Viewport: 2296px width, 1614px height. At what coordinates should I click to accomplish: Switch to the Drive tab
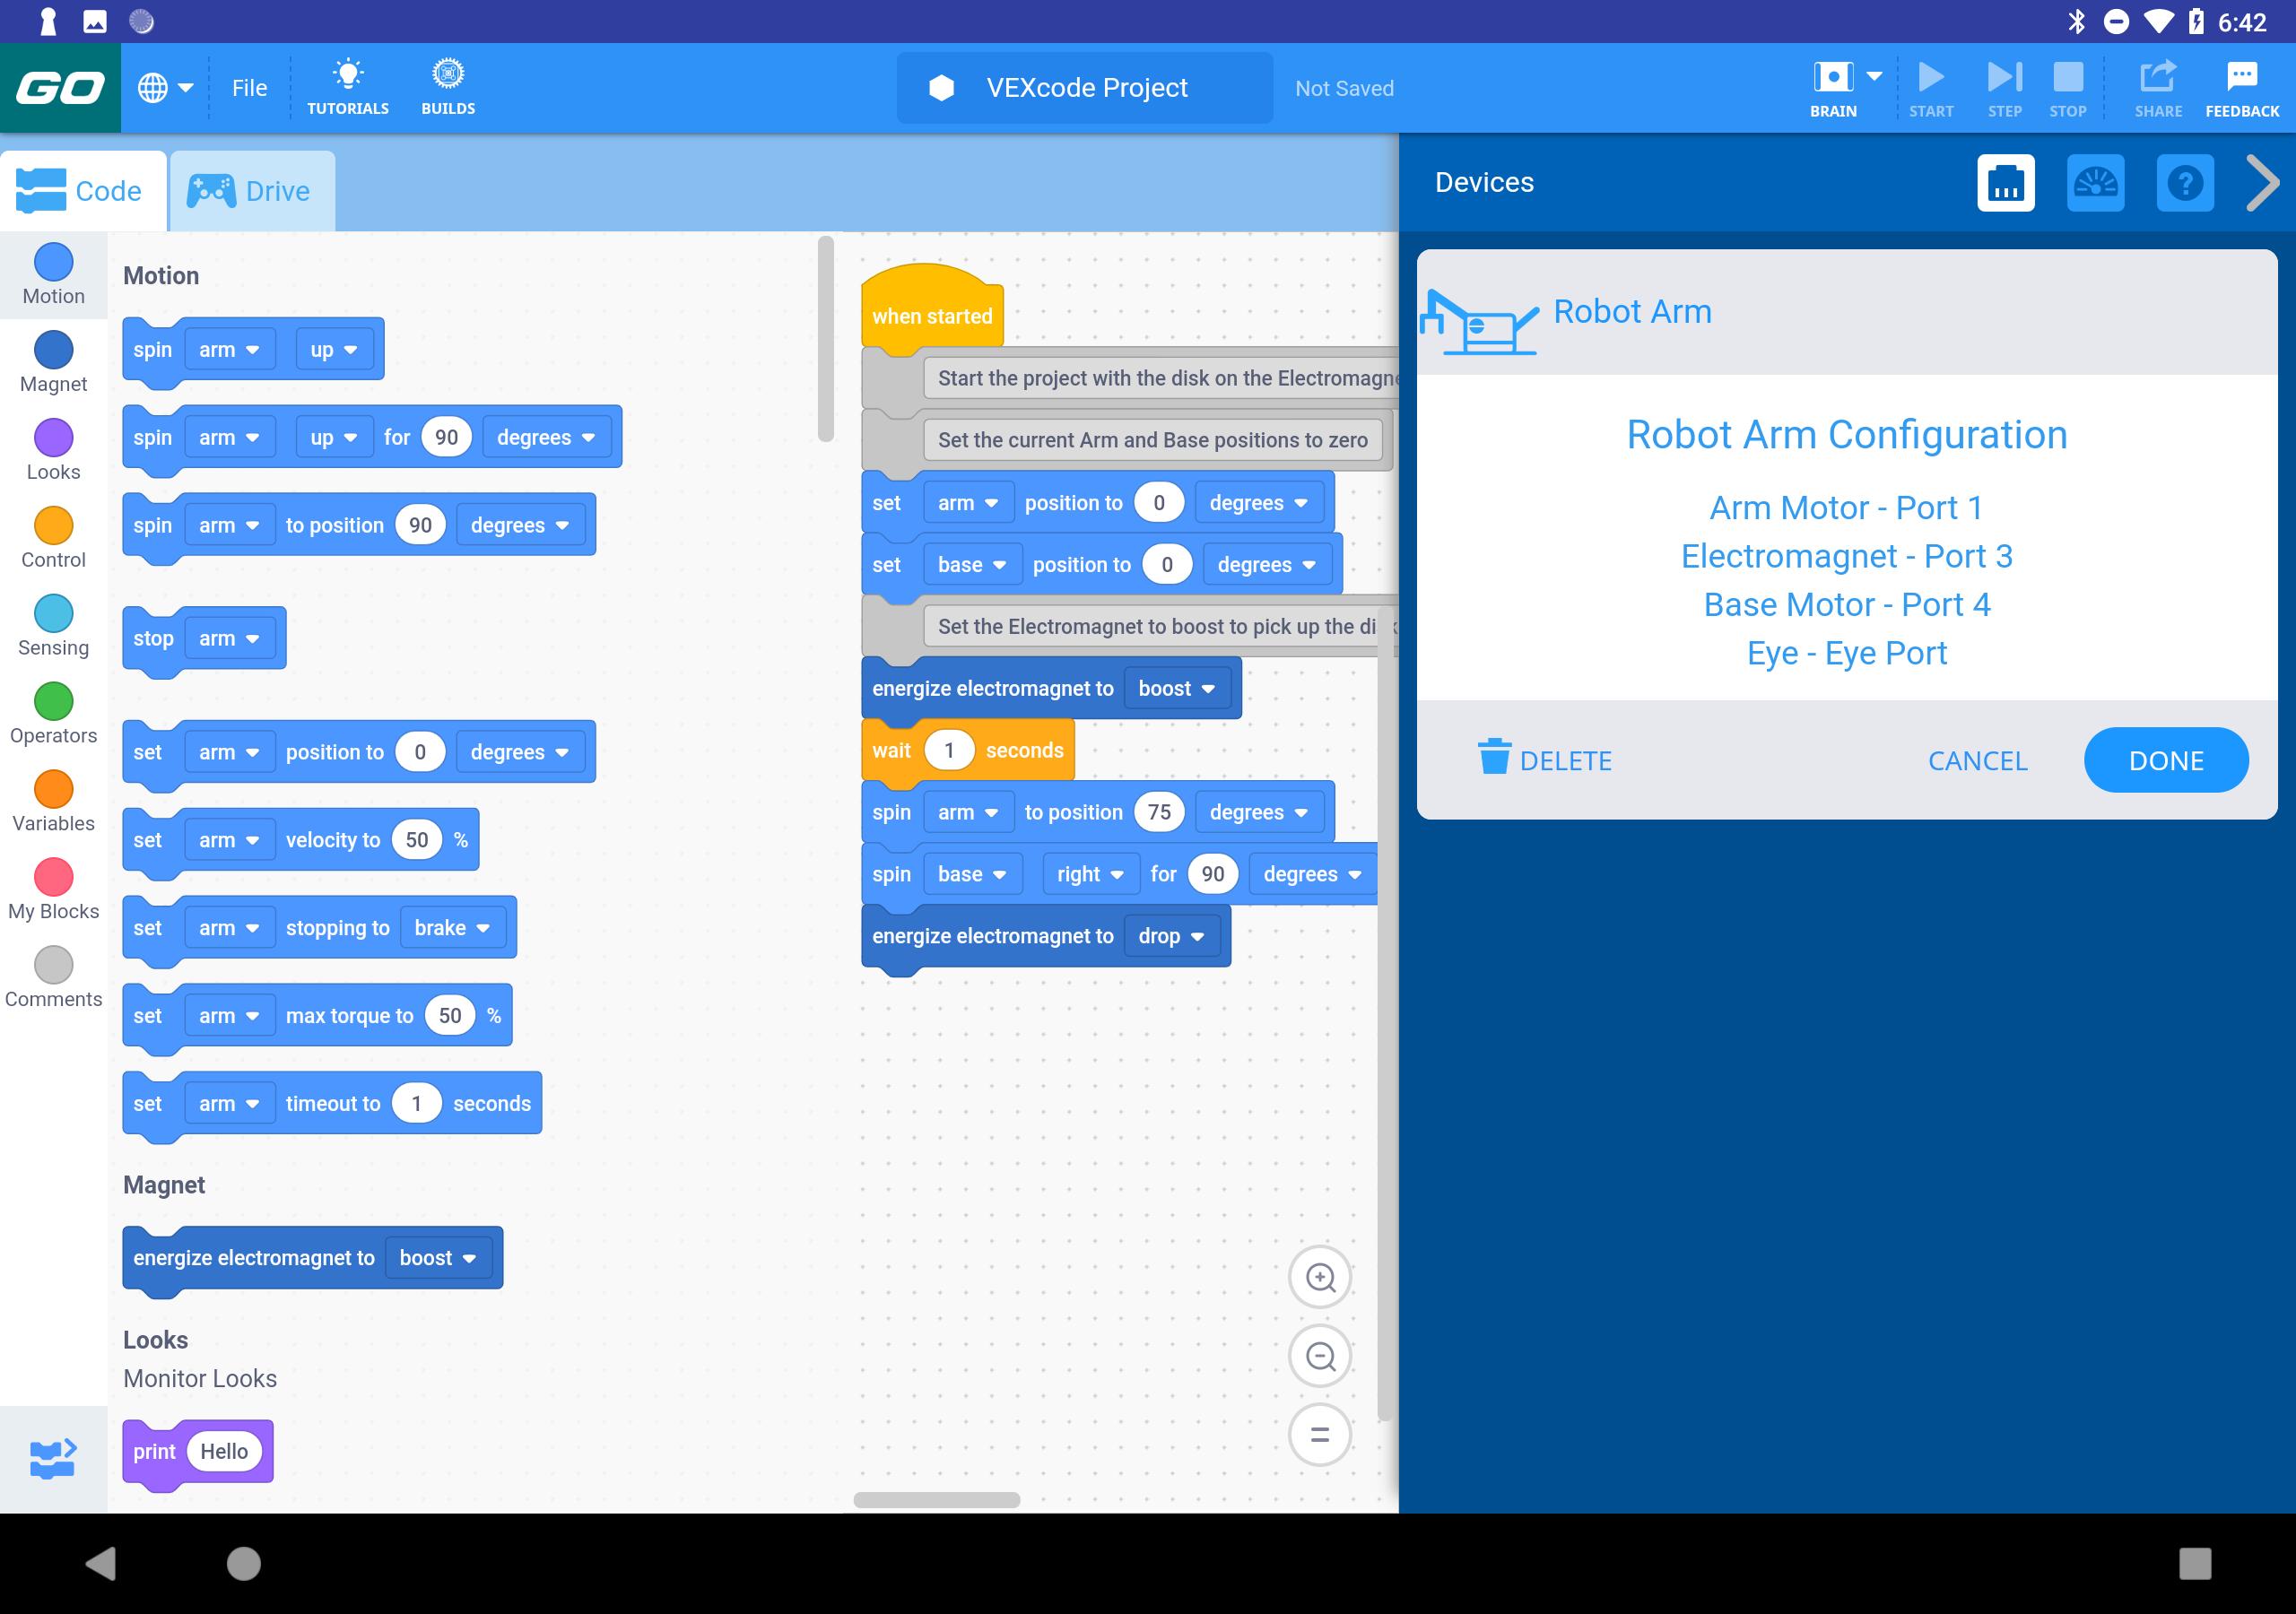(x=251, y=191)
